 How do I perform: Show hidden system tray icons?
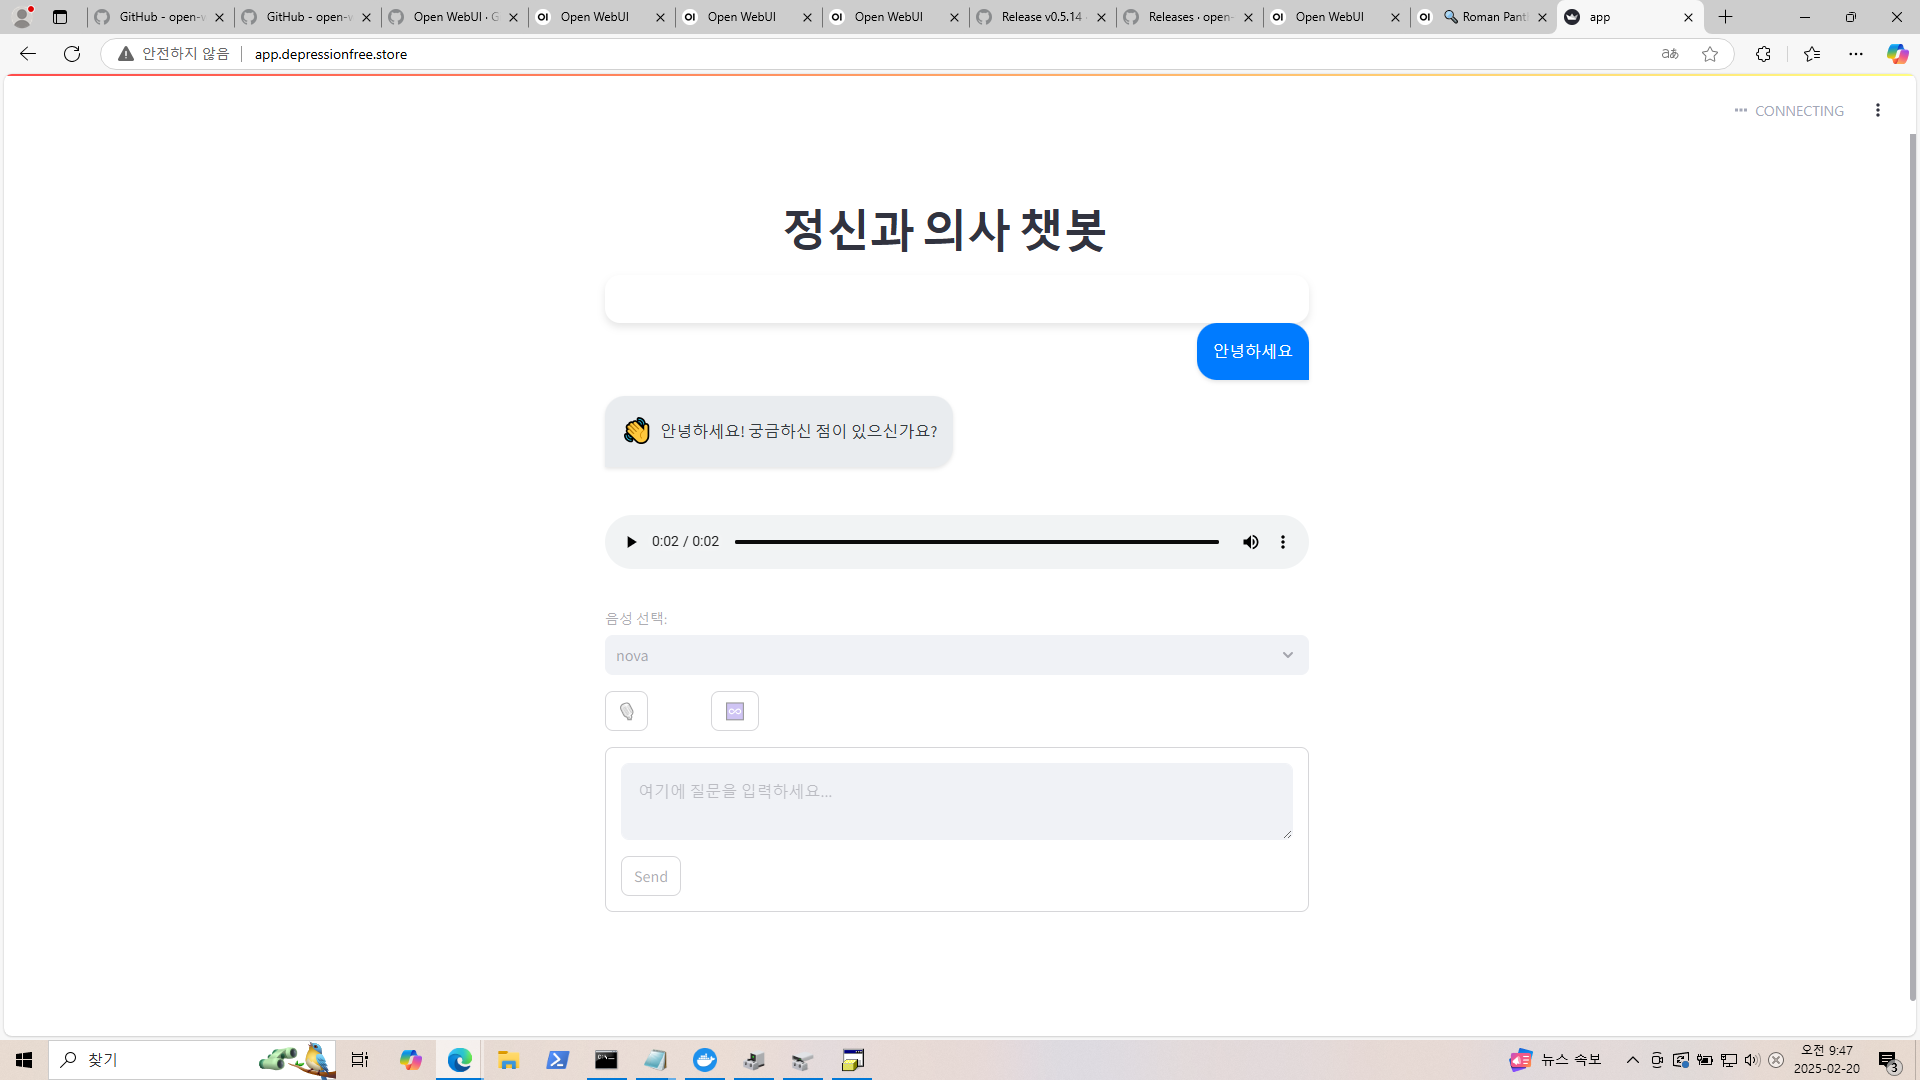pyautogui.click(x=1633, y=1060)
